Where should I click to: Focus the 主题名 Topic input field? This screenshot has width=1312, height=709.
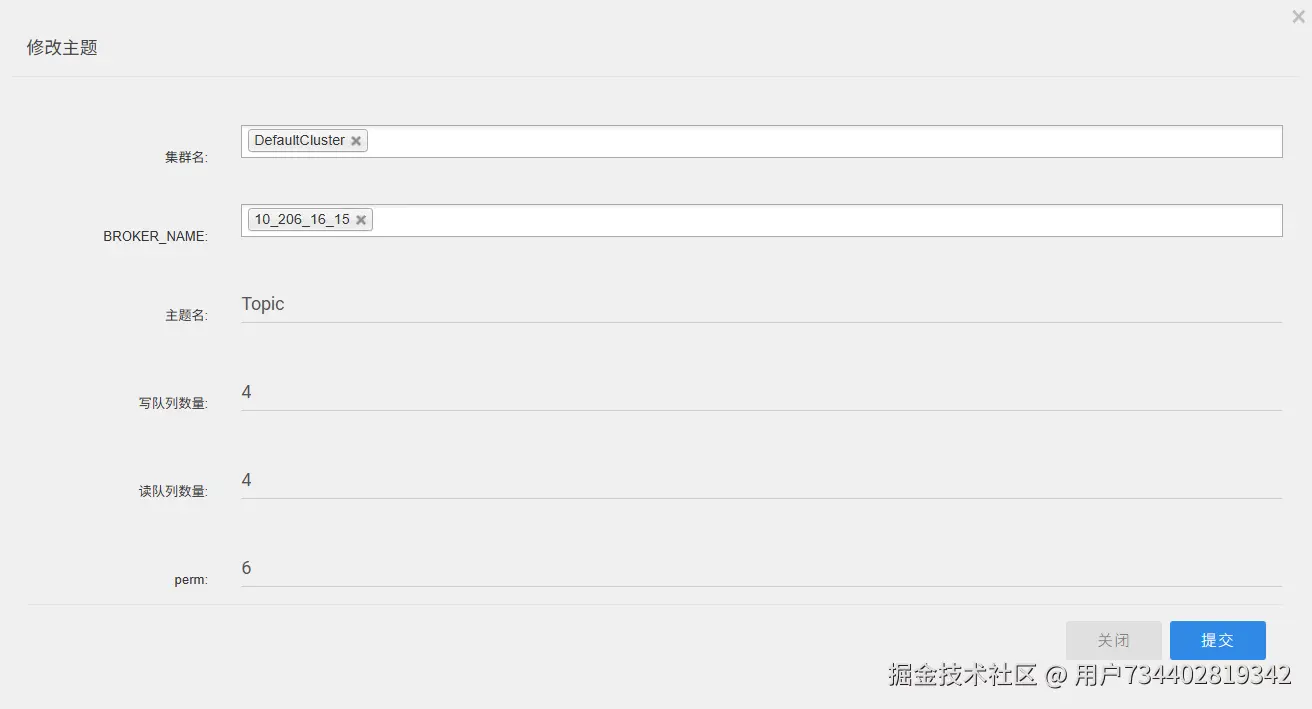click(x=762, y=304)
